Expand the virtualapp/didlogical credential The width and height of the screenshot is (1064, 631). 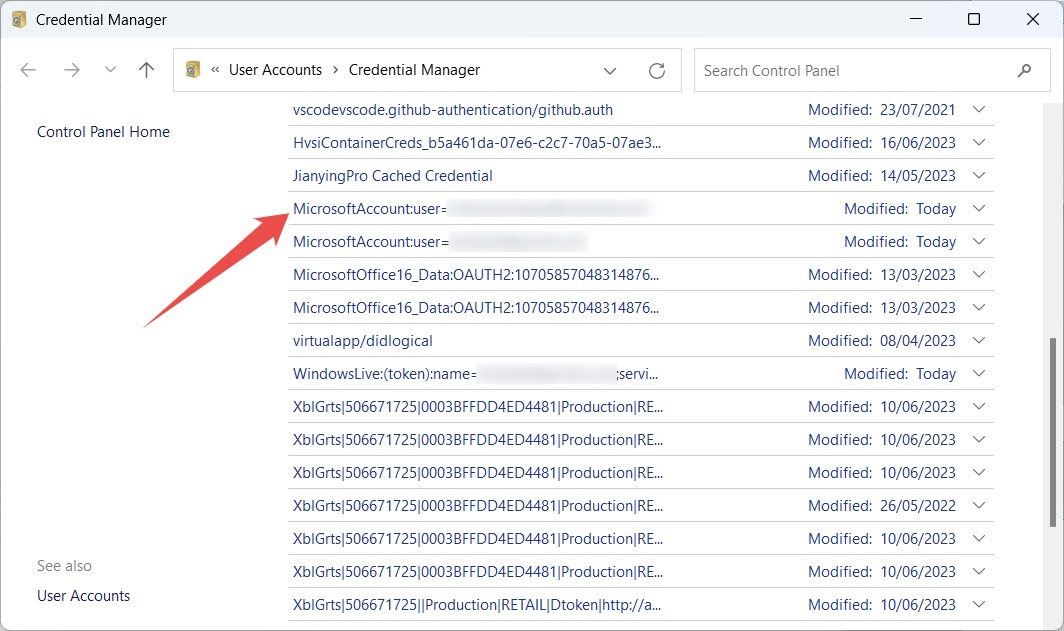[x=979, y=340]
